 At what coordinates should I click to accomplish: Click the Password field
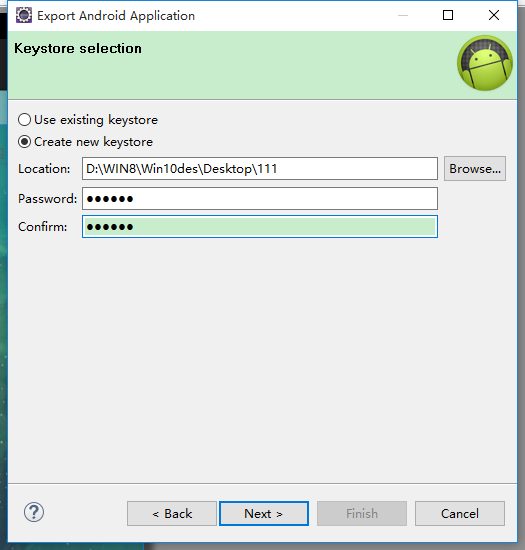pos(260,199)
